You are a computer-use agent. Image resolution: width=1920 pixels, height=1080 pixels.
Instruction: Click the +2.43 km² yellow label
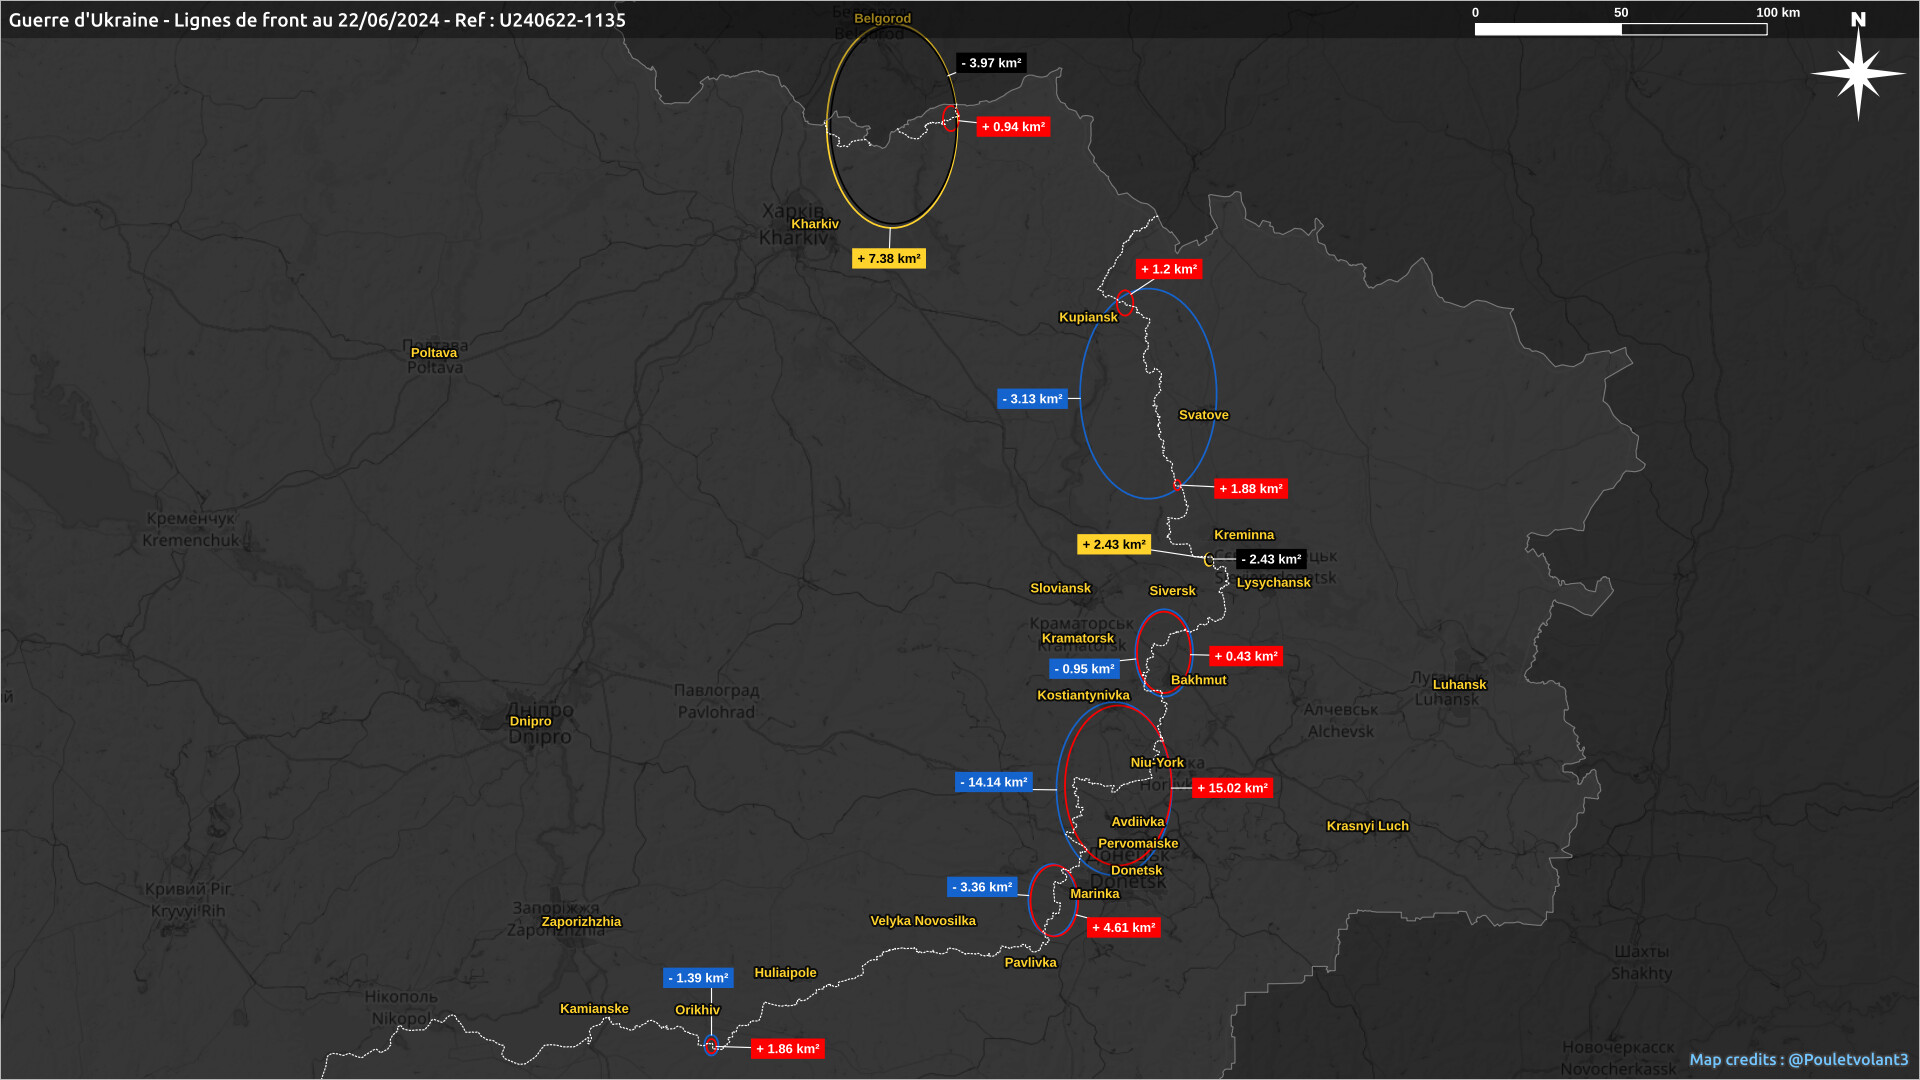1113,545
